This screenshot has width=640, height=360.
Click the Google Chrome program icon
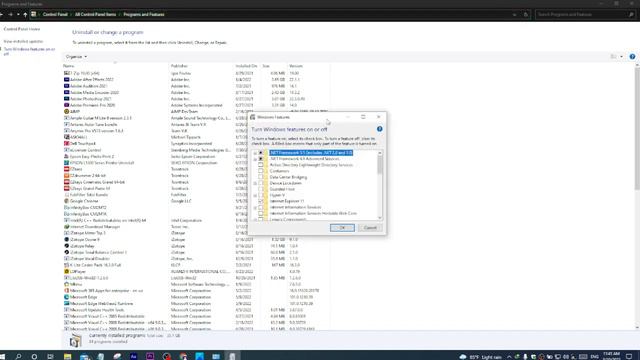pos(67,201)
